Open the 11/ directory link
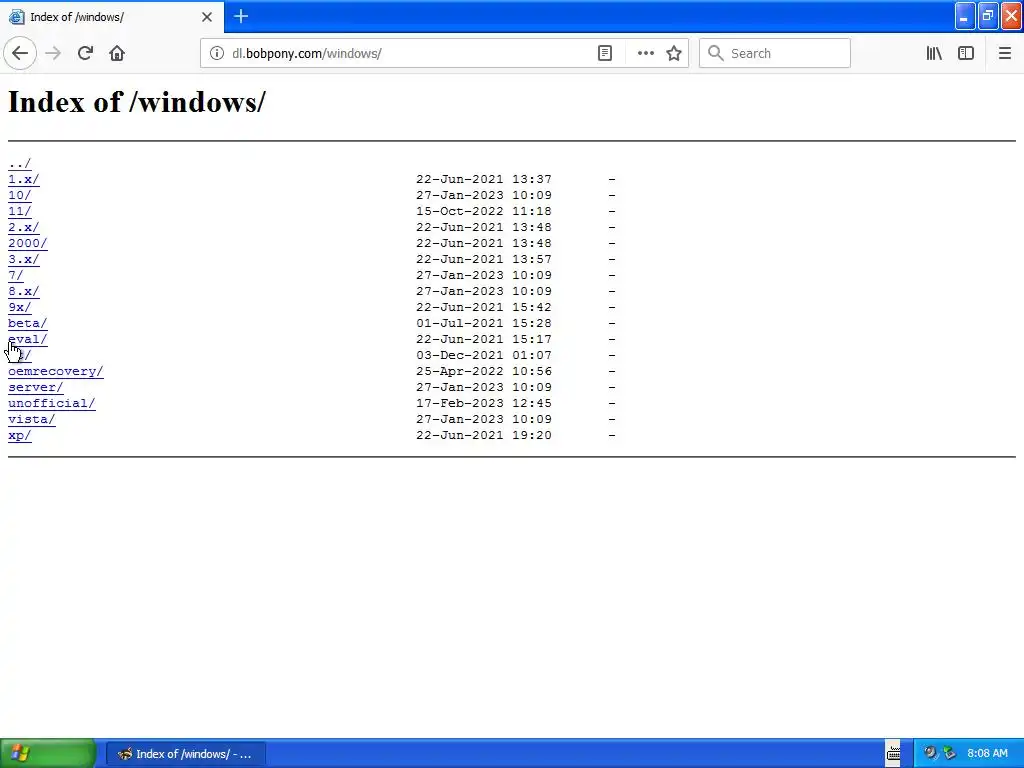The image size is (1024, 768). point(20,211)
